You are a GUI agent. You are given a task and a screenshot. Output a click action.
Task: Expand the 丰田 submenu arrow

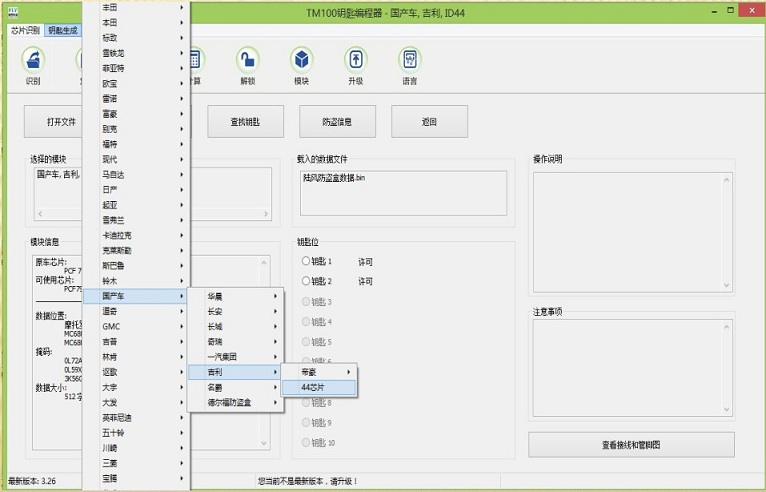coord(181,7)
